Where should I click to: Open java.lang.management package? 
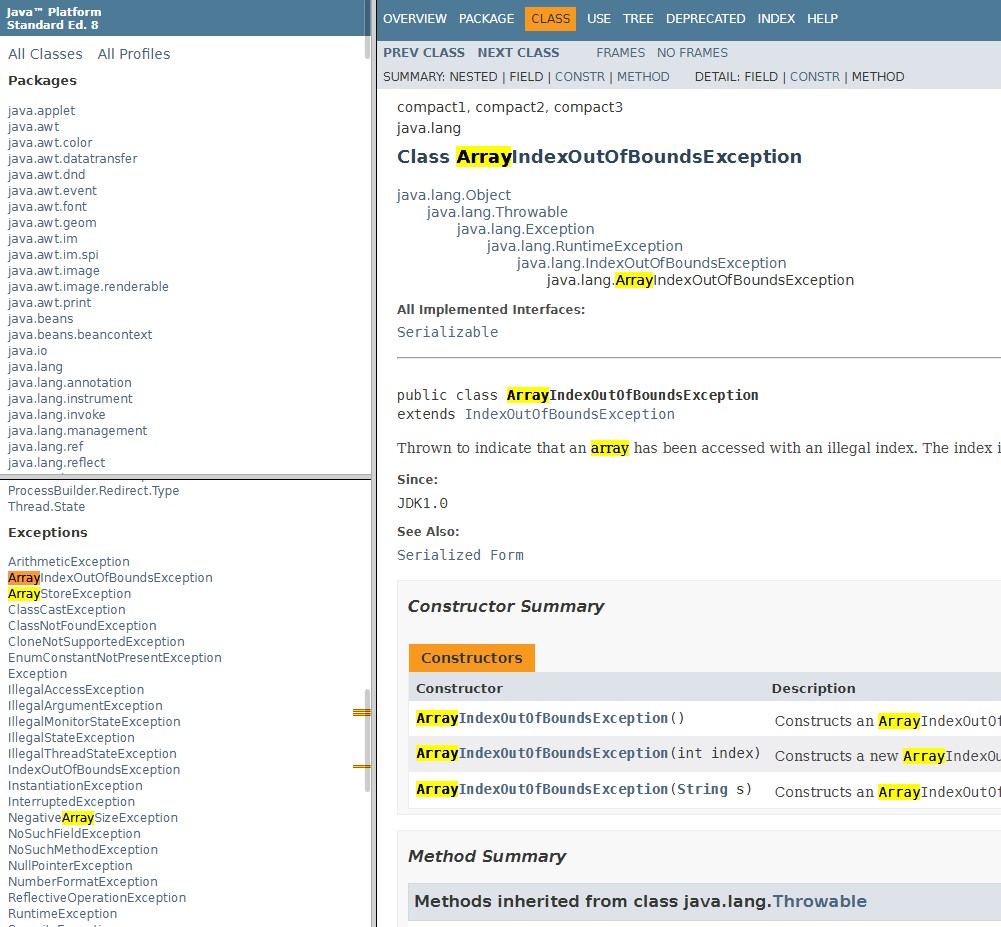(77, 430)
